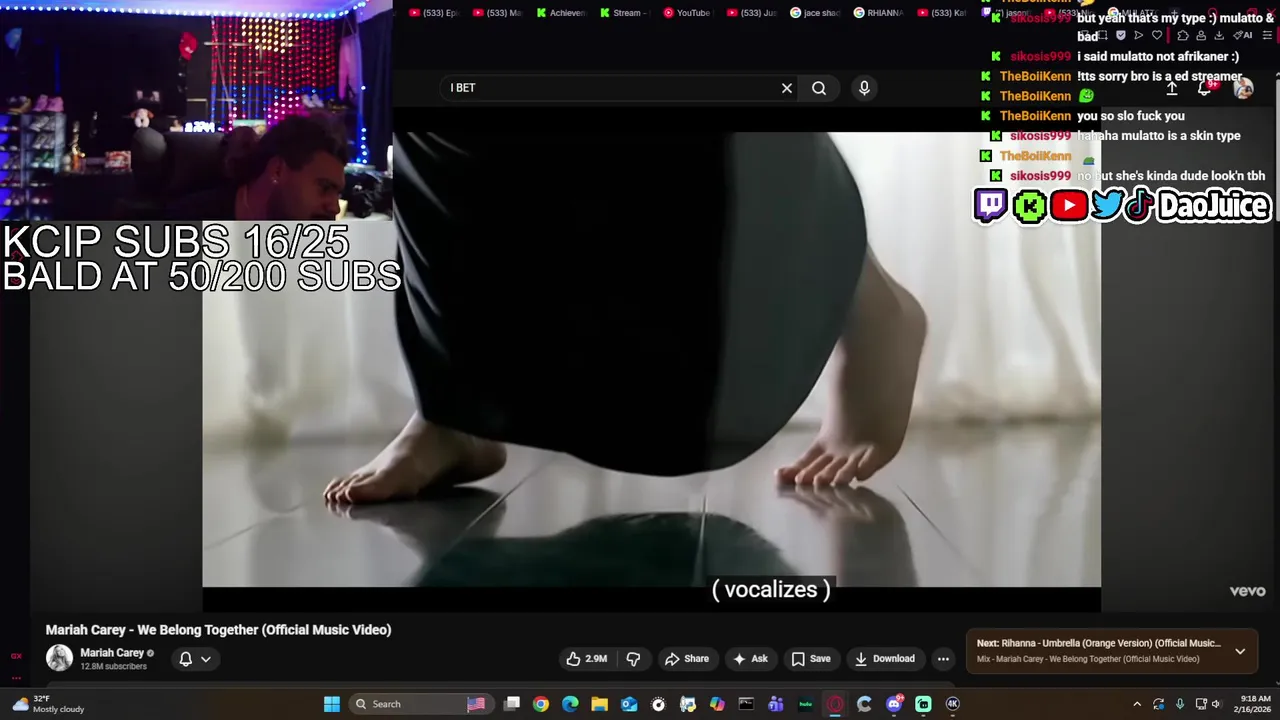Switch to the 'RHIANNA' Google tab
Viewport: 1280px width, 720px height.
(x=878, y=13)
